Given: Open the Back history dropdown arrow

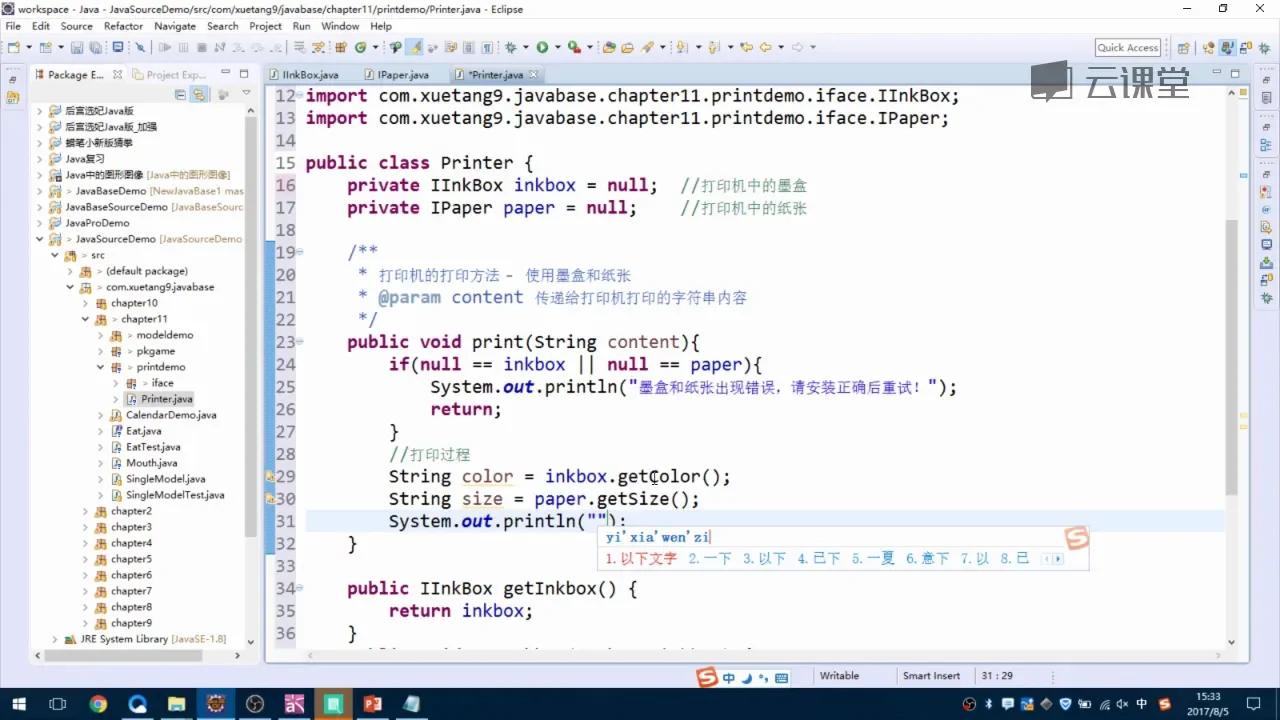Looking at the screenshot, I should (x=779, y=47).
